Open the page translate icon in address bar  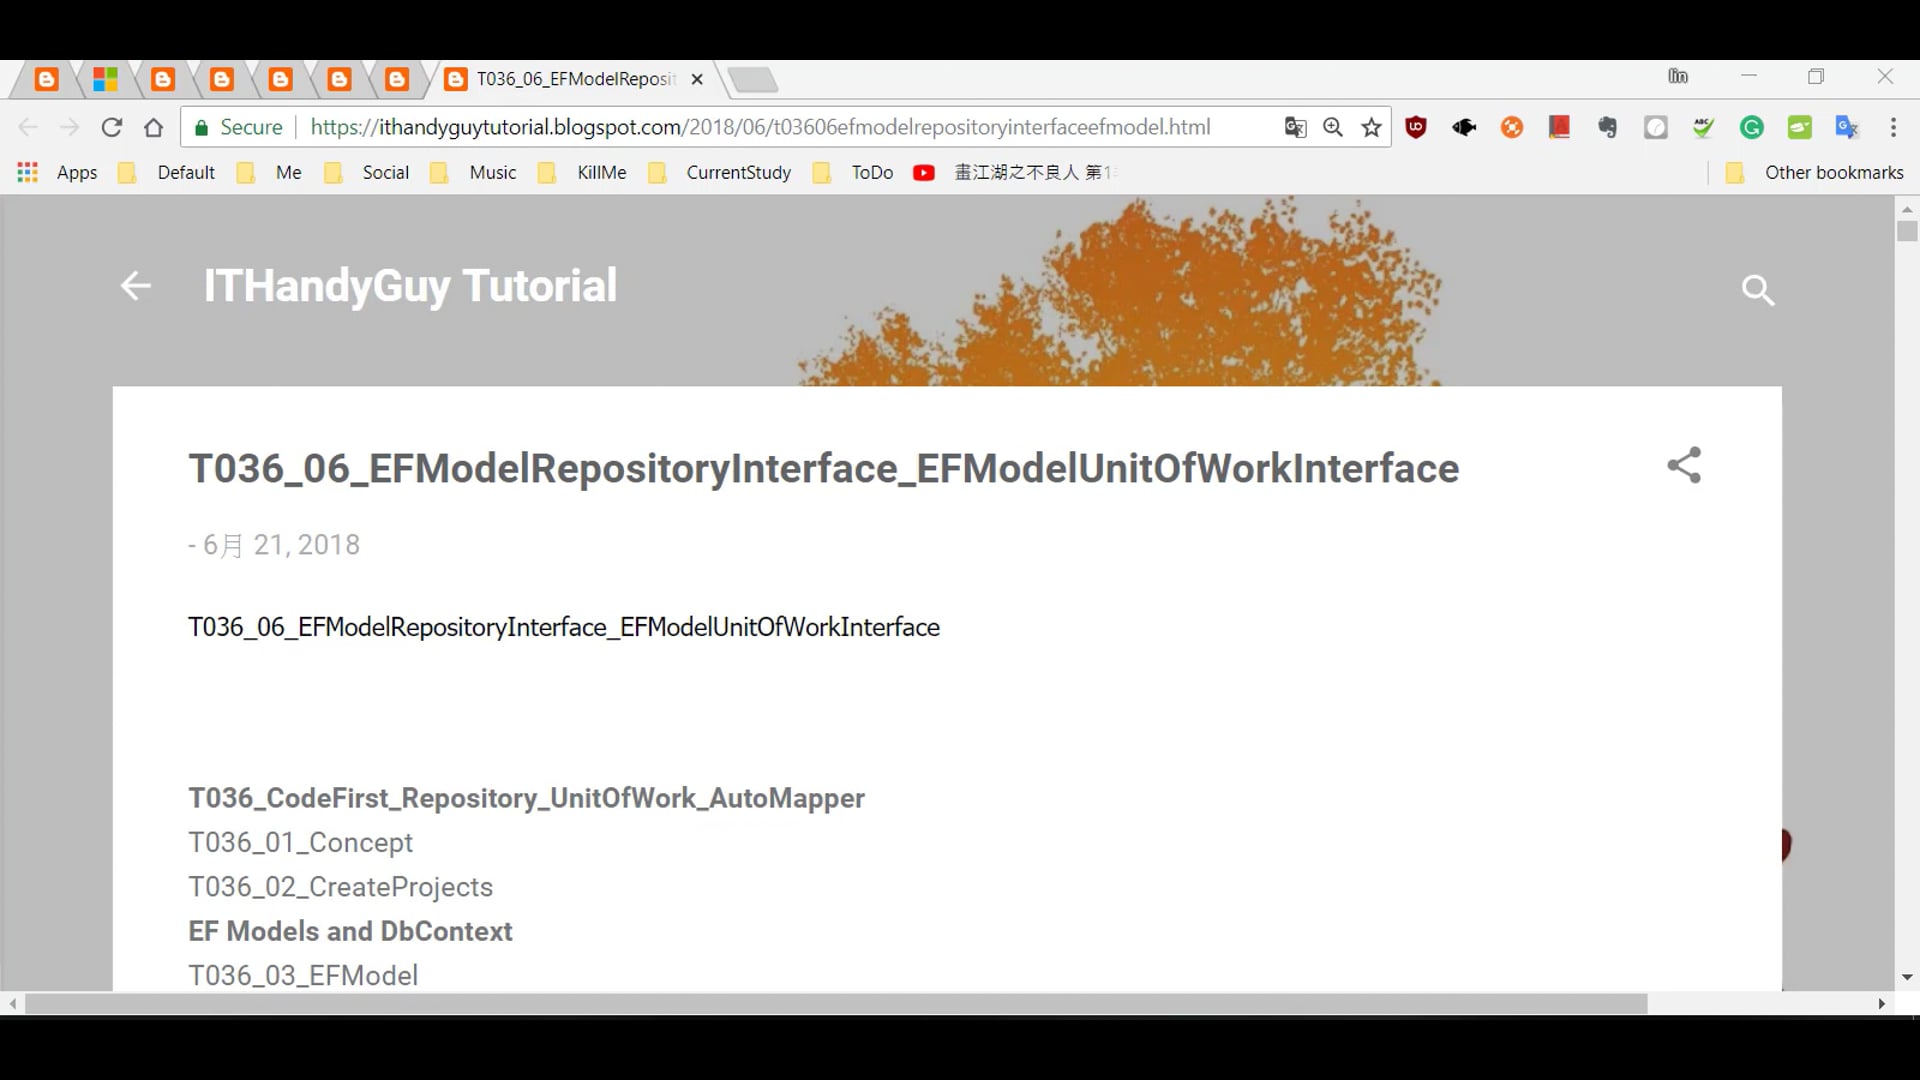pyautogui.click(x=1296, y=127)
